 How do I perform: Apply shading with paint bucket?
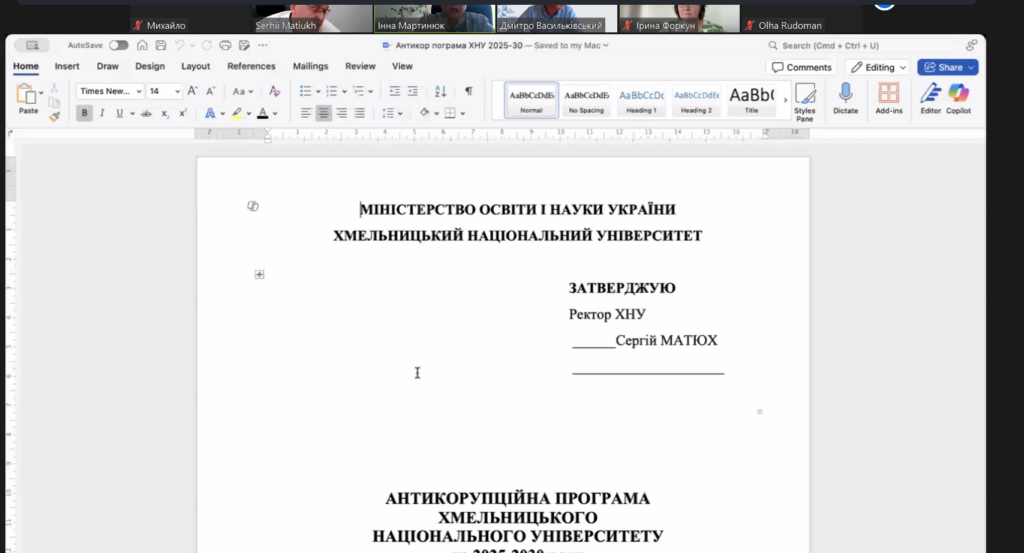click(424, 113)
